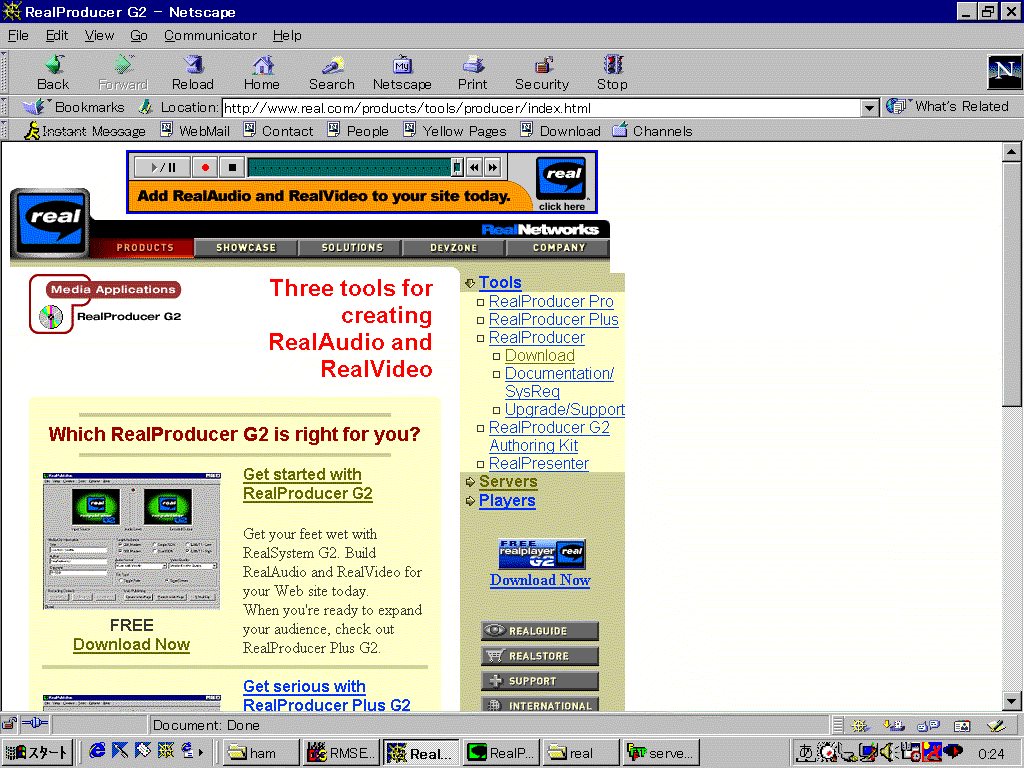
Task: Click the speaker volume icon in system tray
Action: tap(886, 752)
